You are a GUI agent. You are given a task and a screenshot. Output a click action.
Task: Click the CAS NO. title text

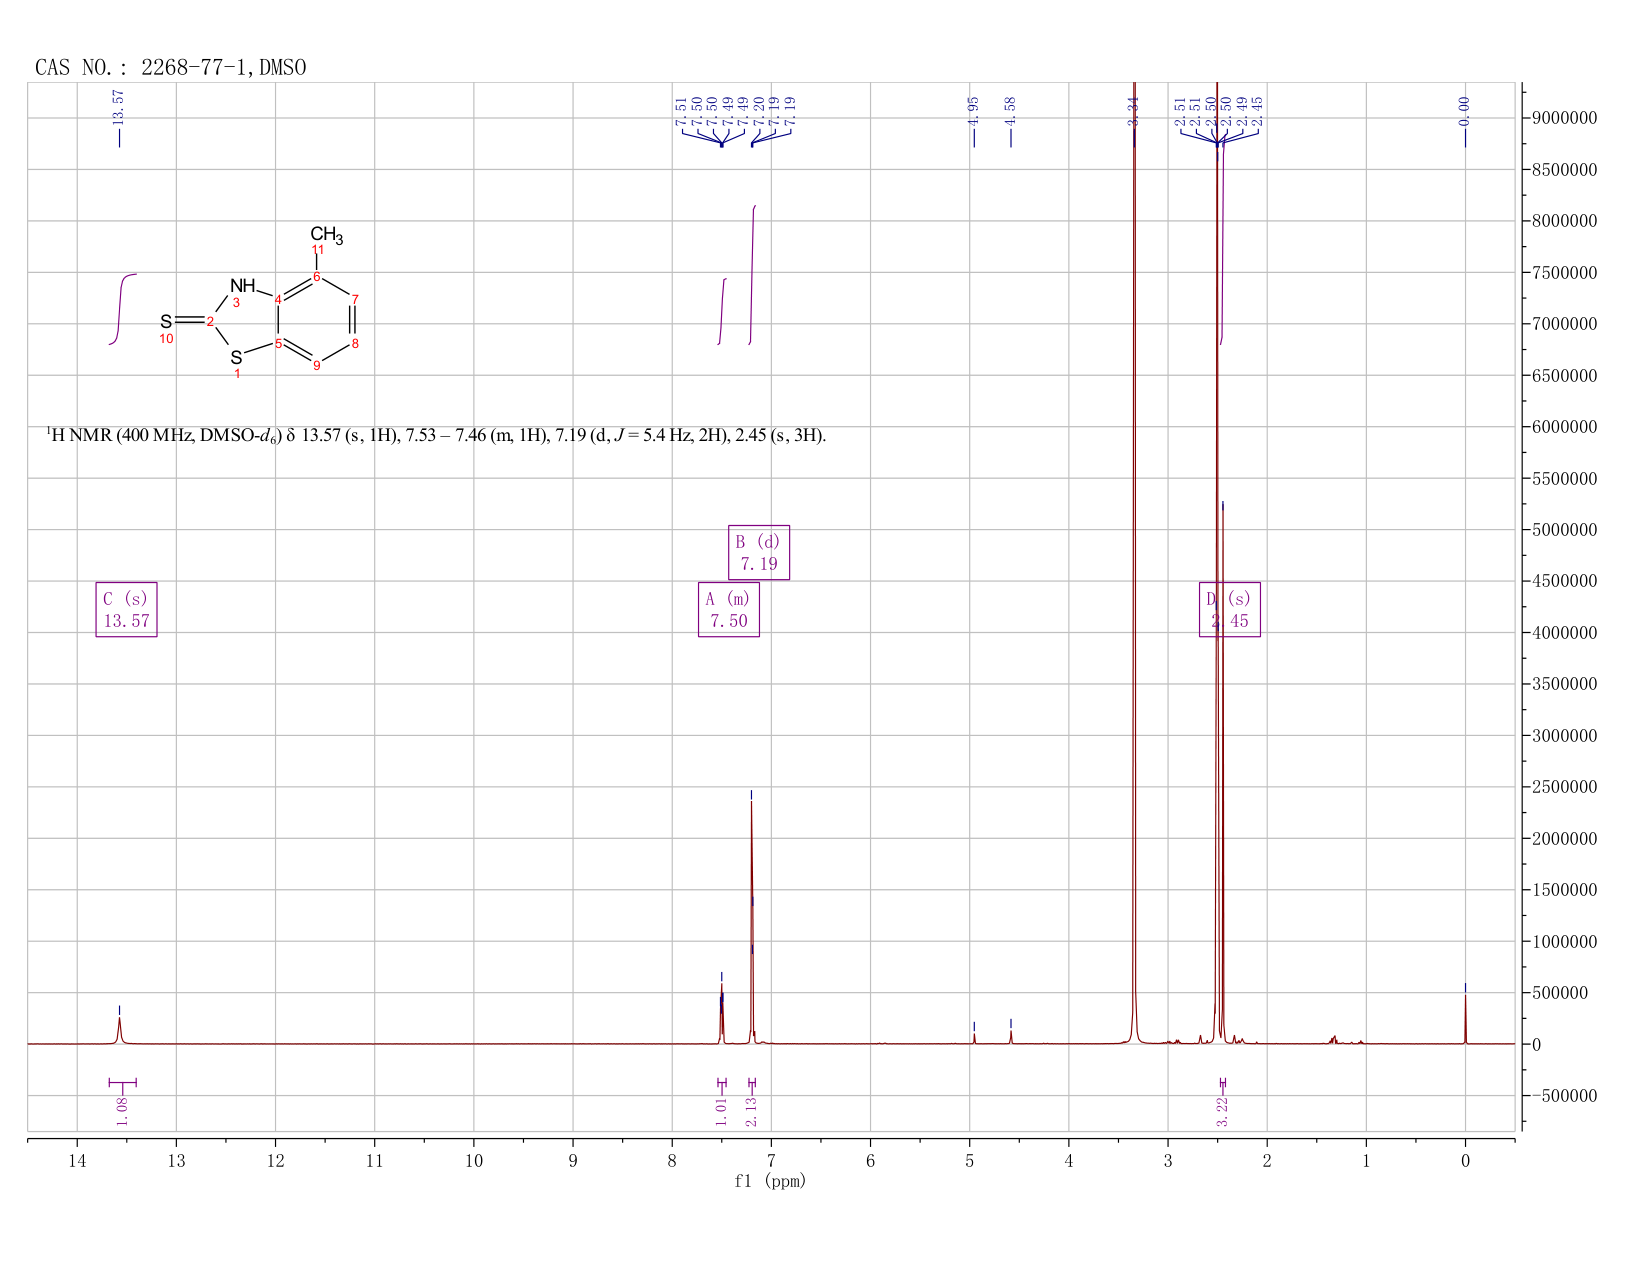170,68
